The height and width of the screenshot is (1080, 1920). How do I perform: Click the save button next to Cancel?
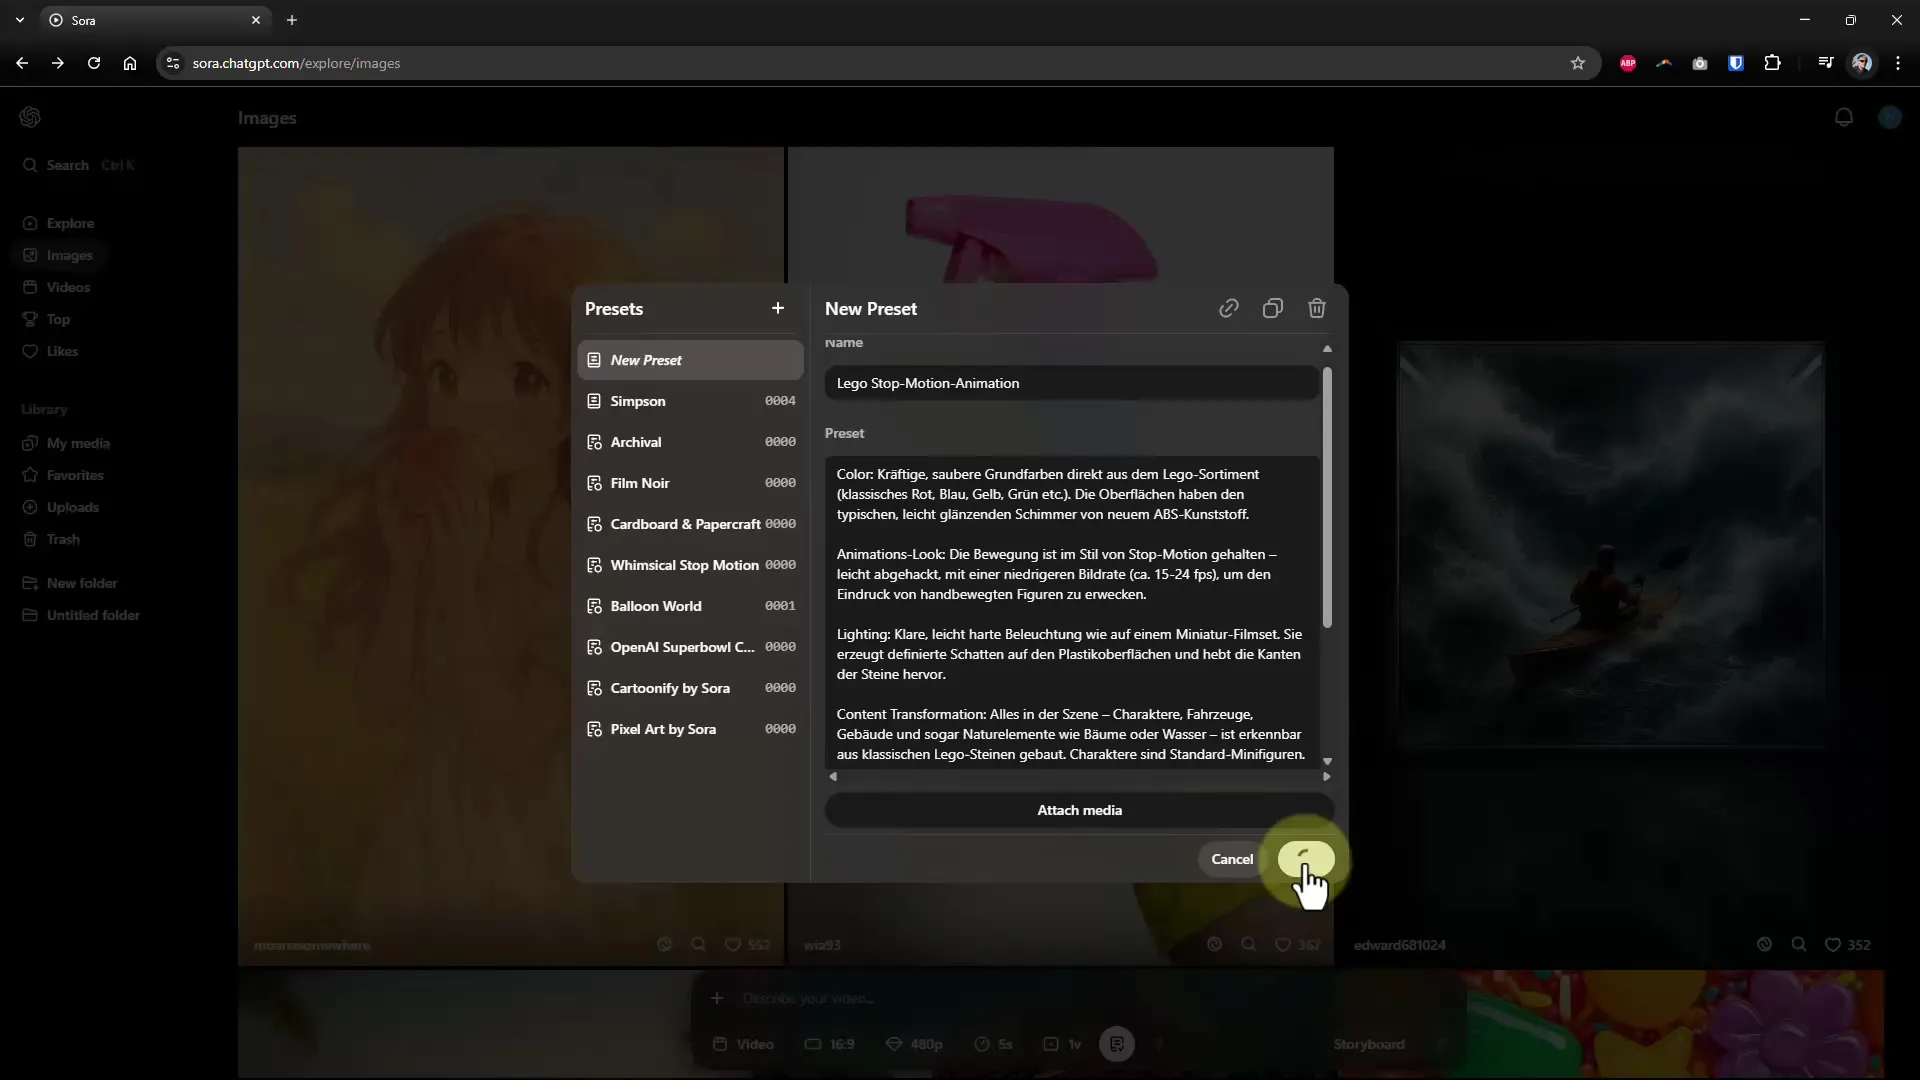tap(1305, 859)
